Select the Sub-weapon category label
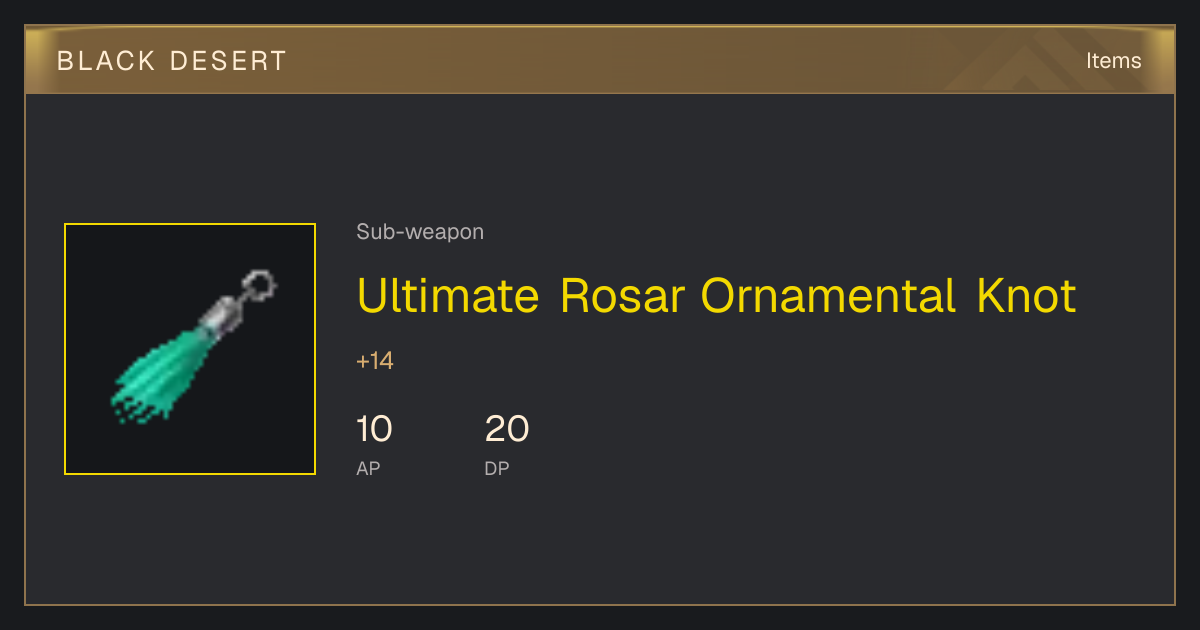 (420, 232)
